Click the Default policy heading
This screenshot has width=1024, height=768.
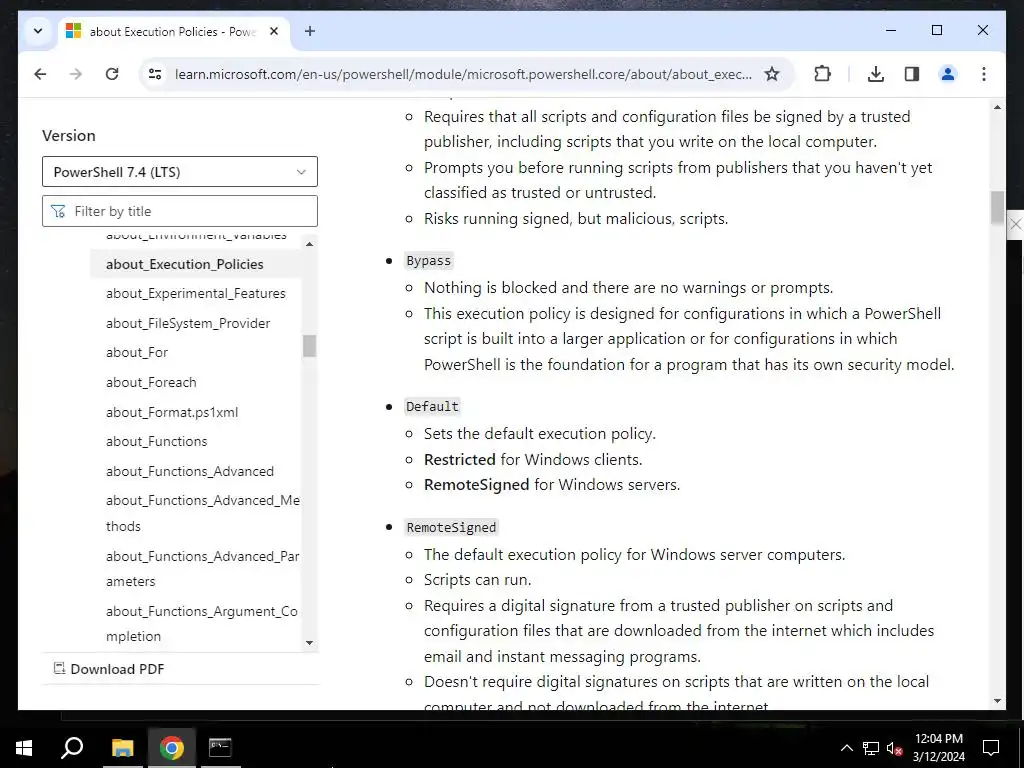click(x=432, y=406)
